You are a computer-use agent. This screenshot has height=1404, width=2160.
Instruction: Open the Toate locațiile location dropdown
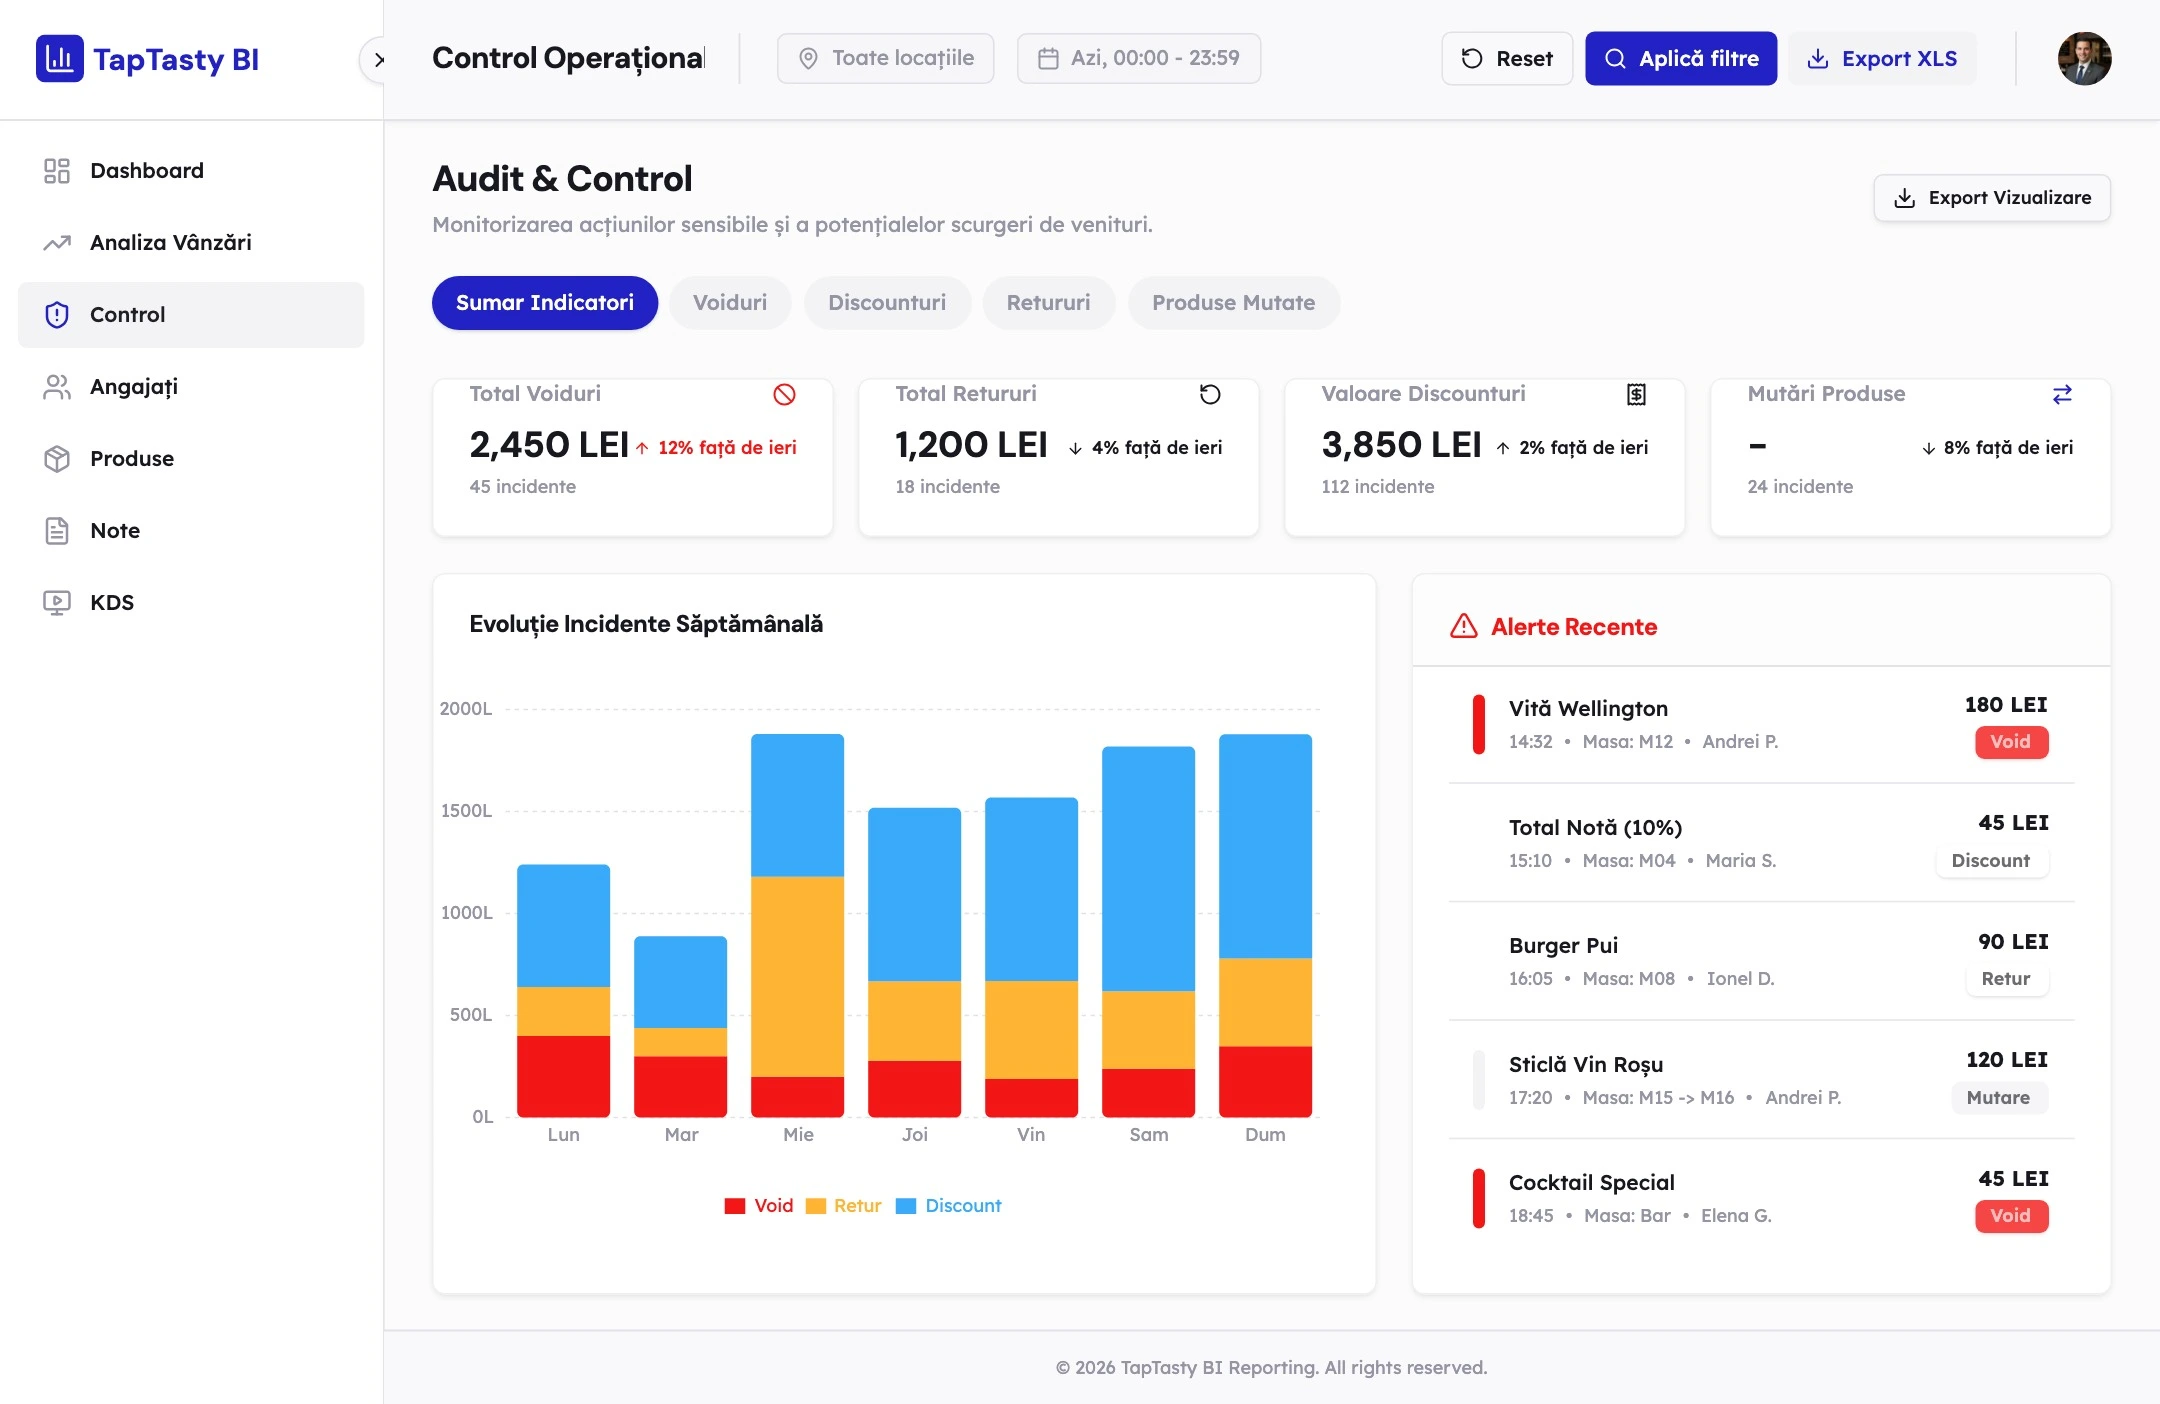886,59
